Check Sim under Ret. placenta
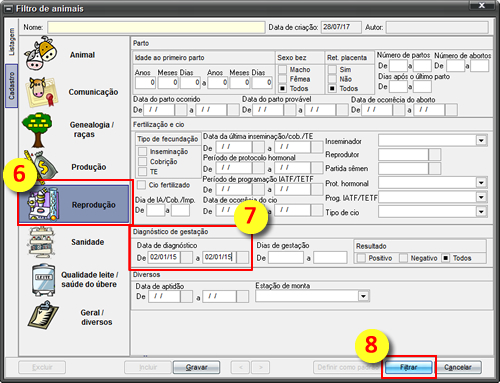This screenshot has height=383, width=500. (332, 69)
